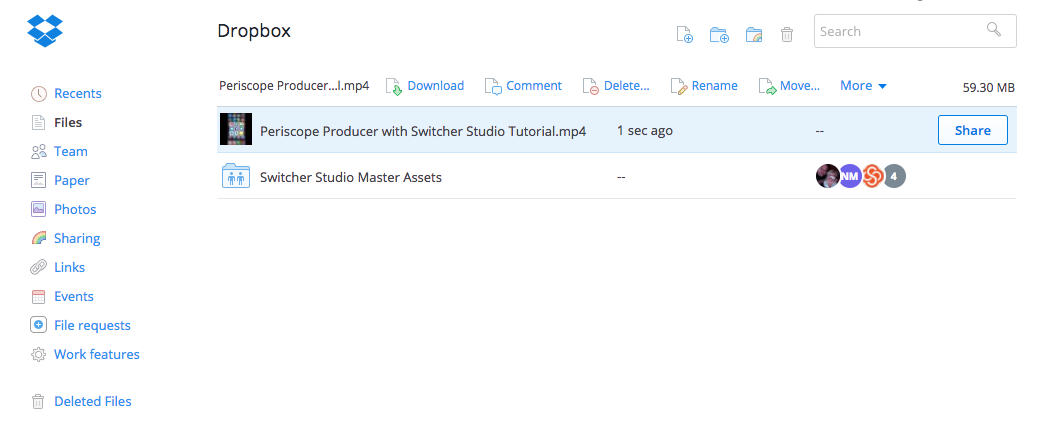
Task: Choose Move... in the action bar
Action: point(799,86)
